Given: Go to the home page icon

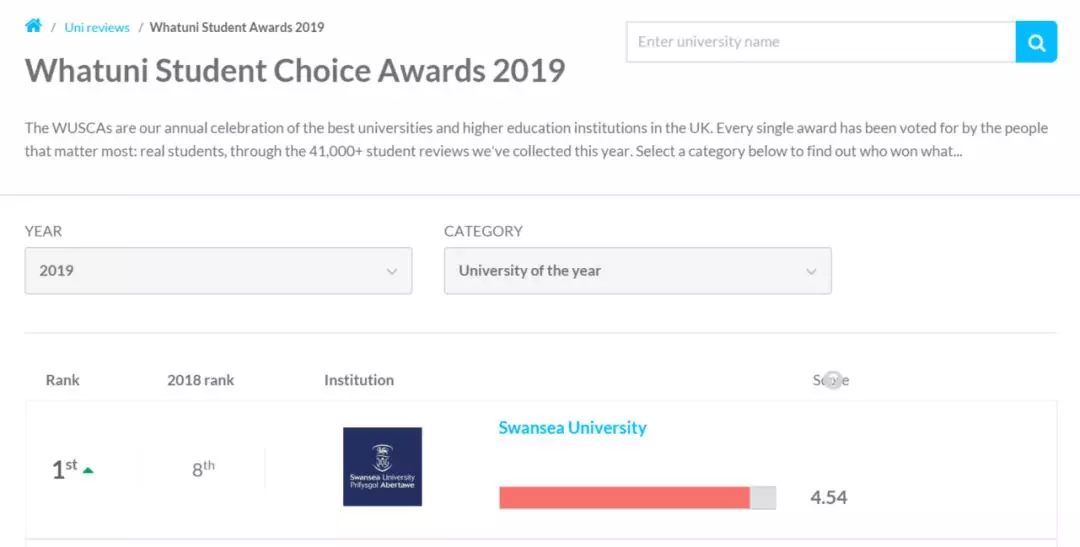Looking at the screenshot, I should pyautogui.click(x=33, y=26).
